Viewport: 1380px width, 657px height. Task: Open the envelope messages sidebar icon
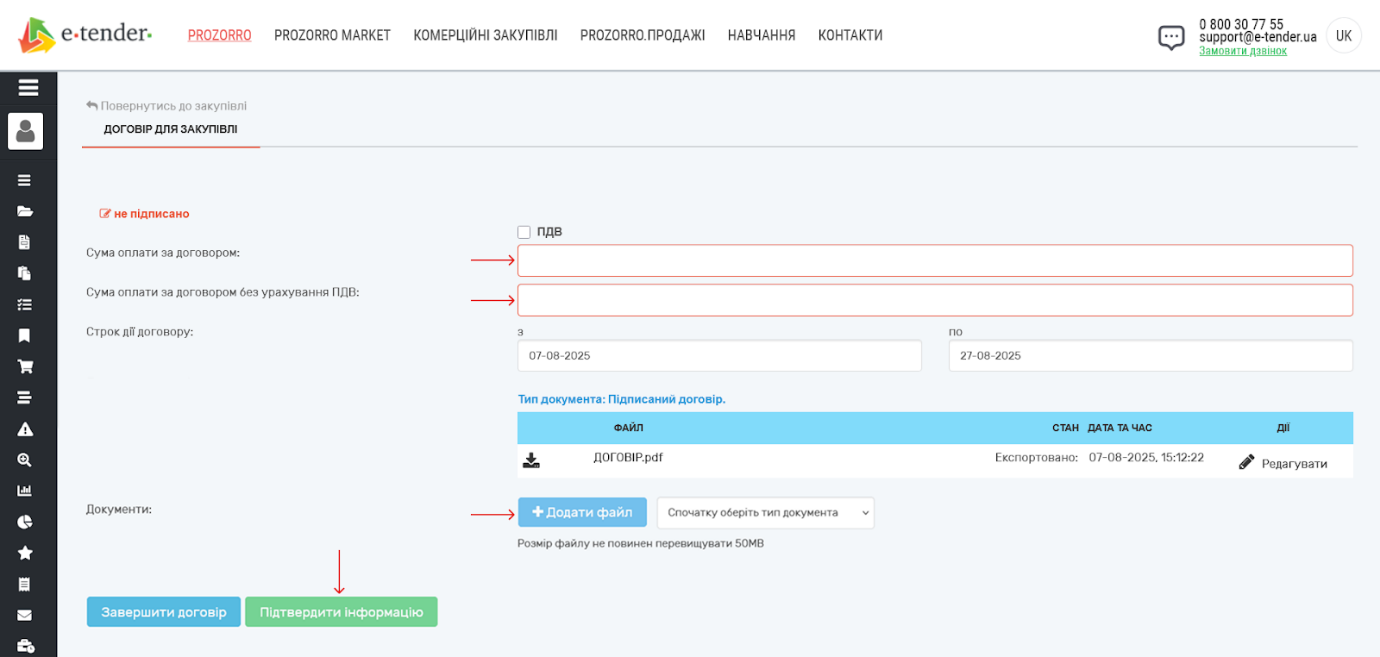[25, 615]
